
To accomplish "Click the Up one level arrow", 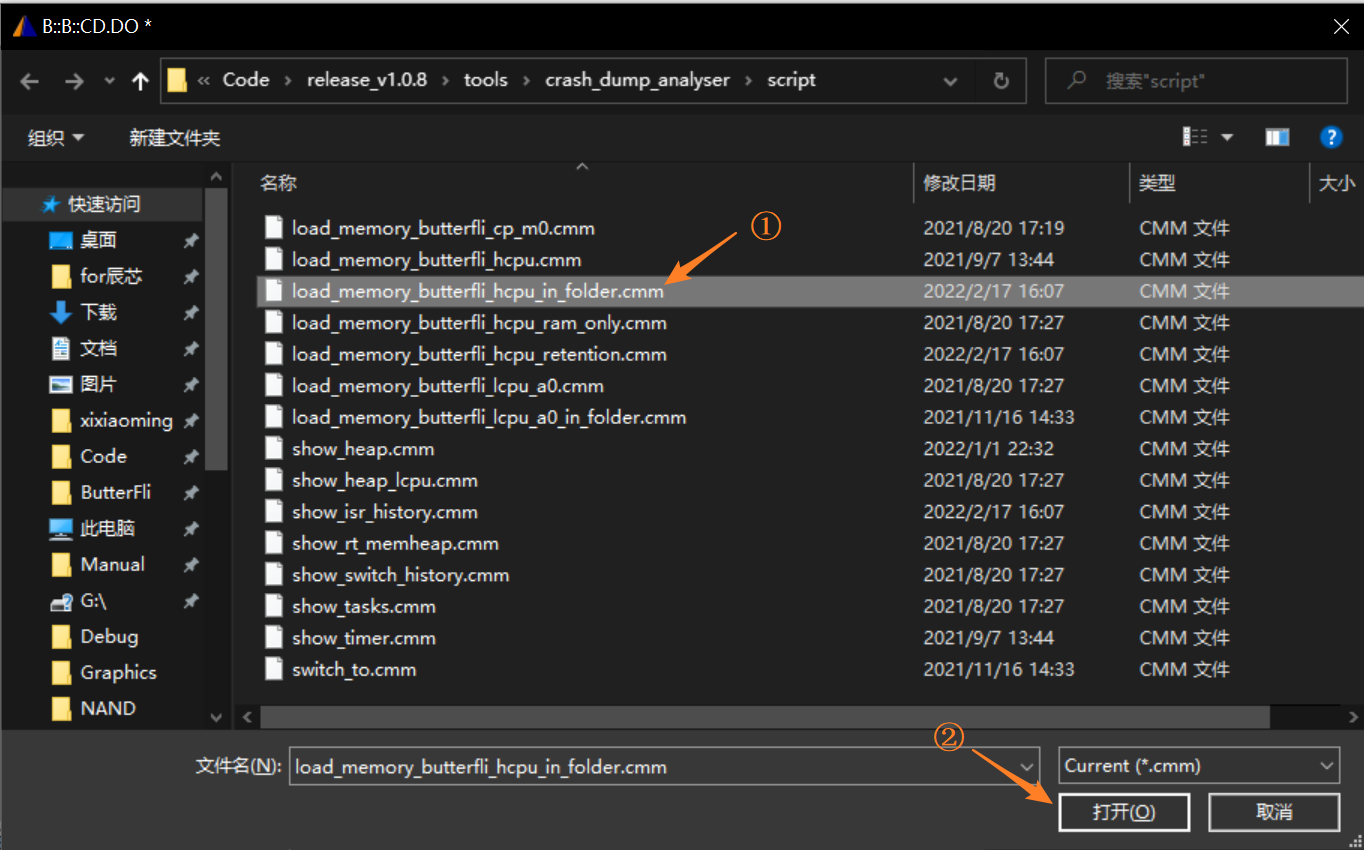I will 140,82.
